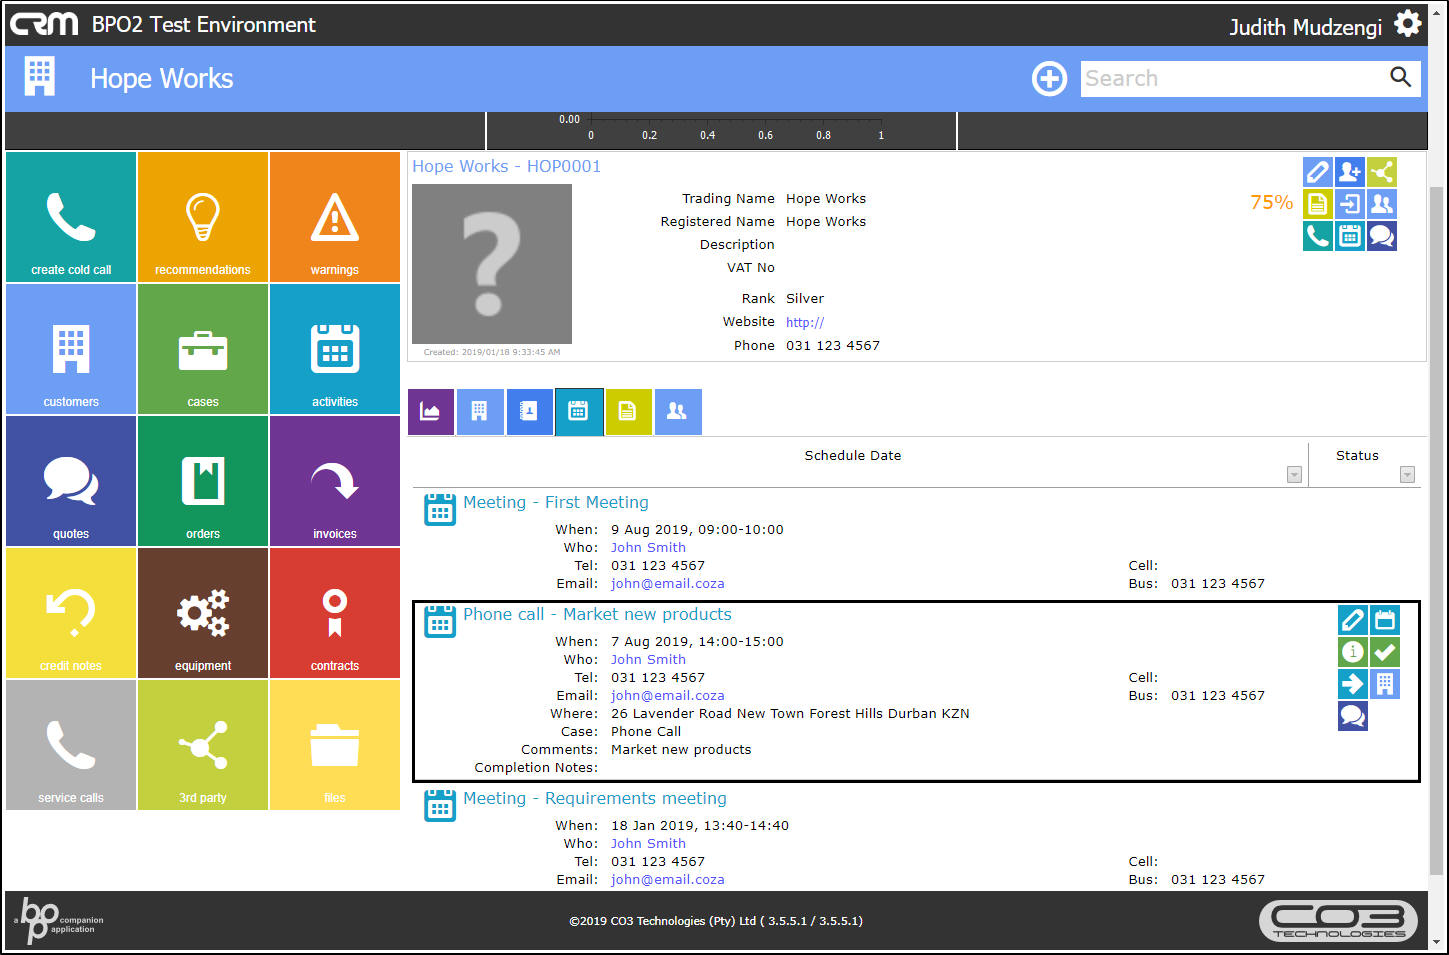Click the content area vertical scrollbar
This screenshot has width=1449, height=955.
click(x=1437, y=530)
